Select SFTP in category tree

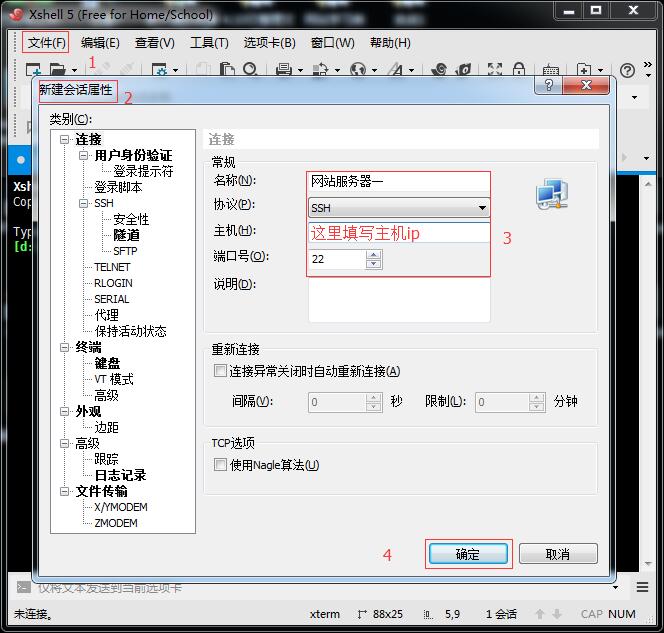125,251
